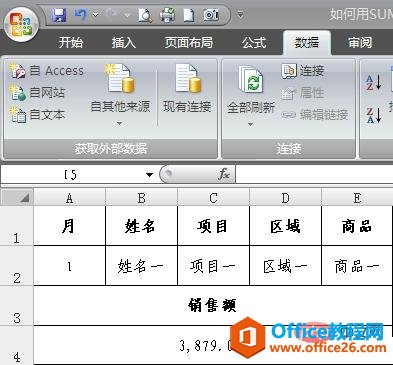Select the cell 姓名一

141,266
